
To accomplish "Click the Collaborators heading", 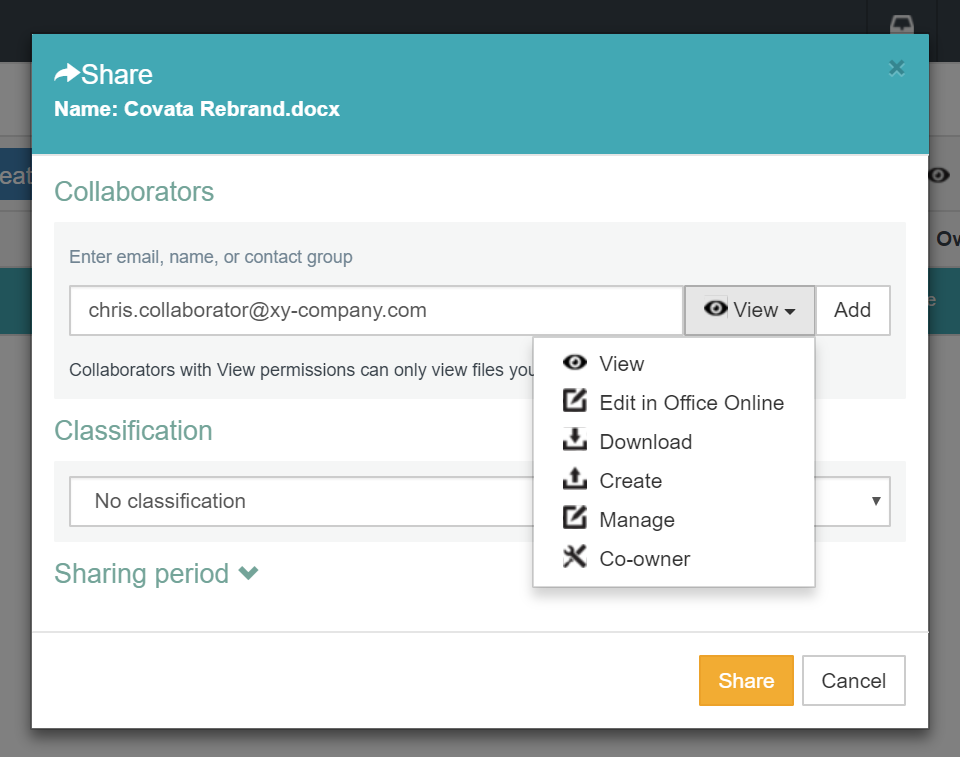I will (134, 192).
